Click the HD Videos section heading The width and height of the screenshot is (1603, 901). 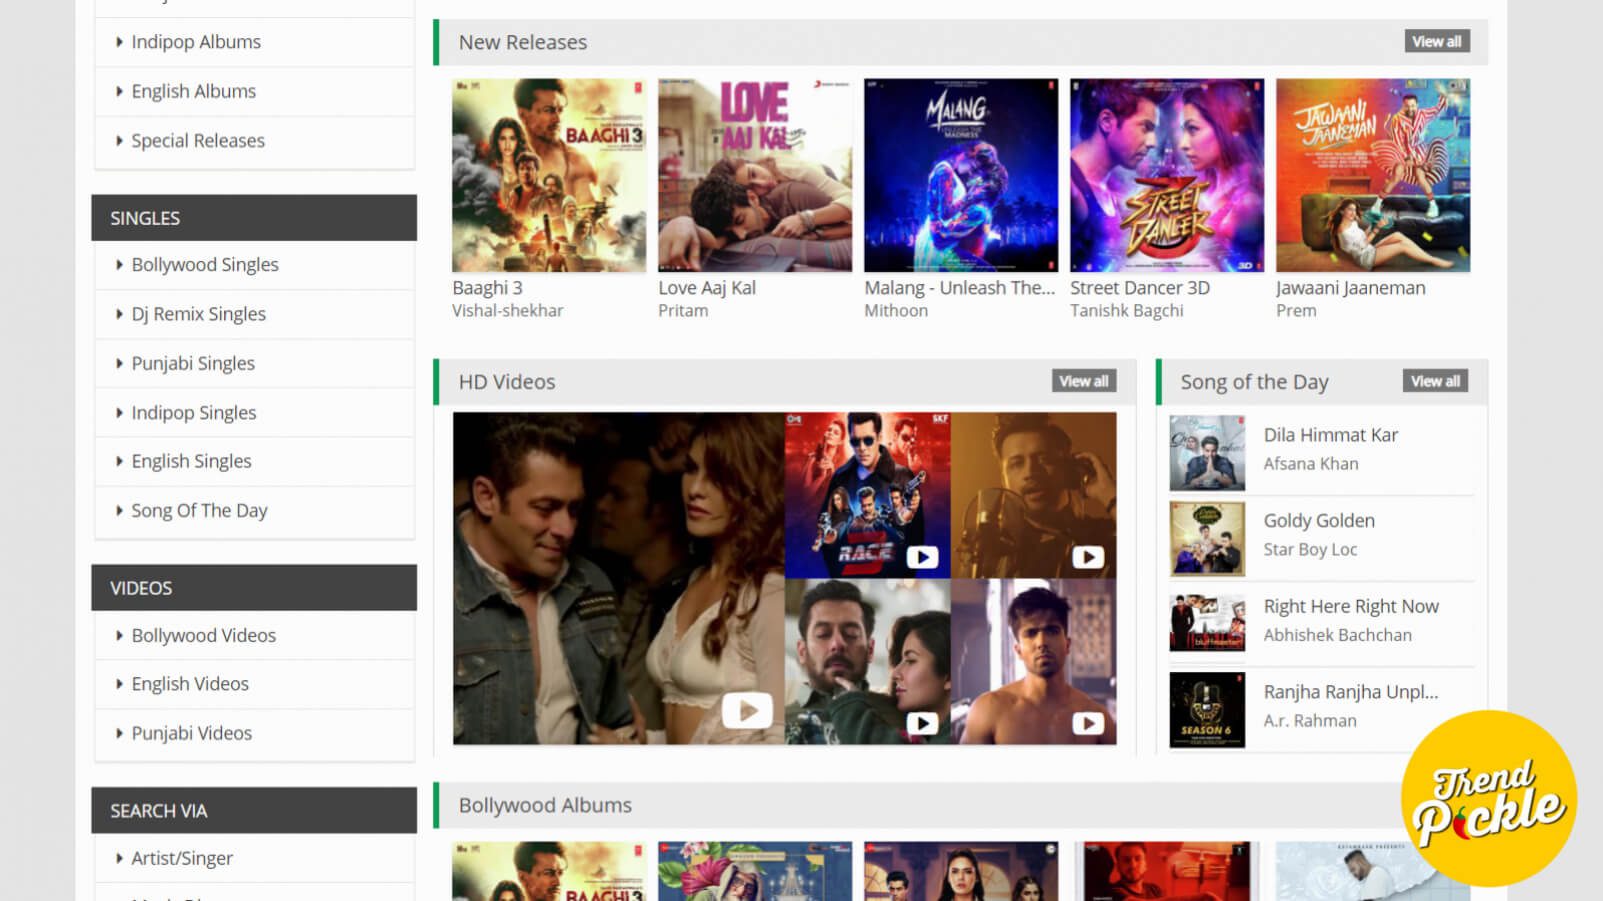507,382
